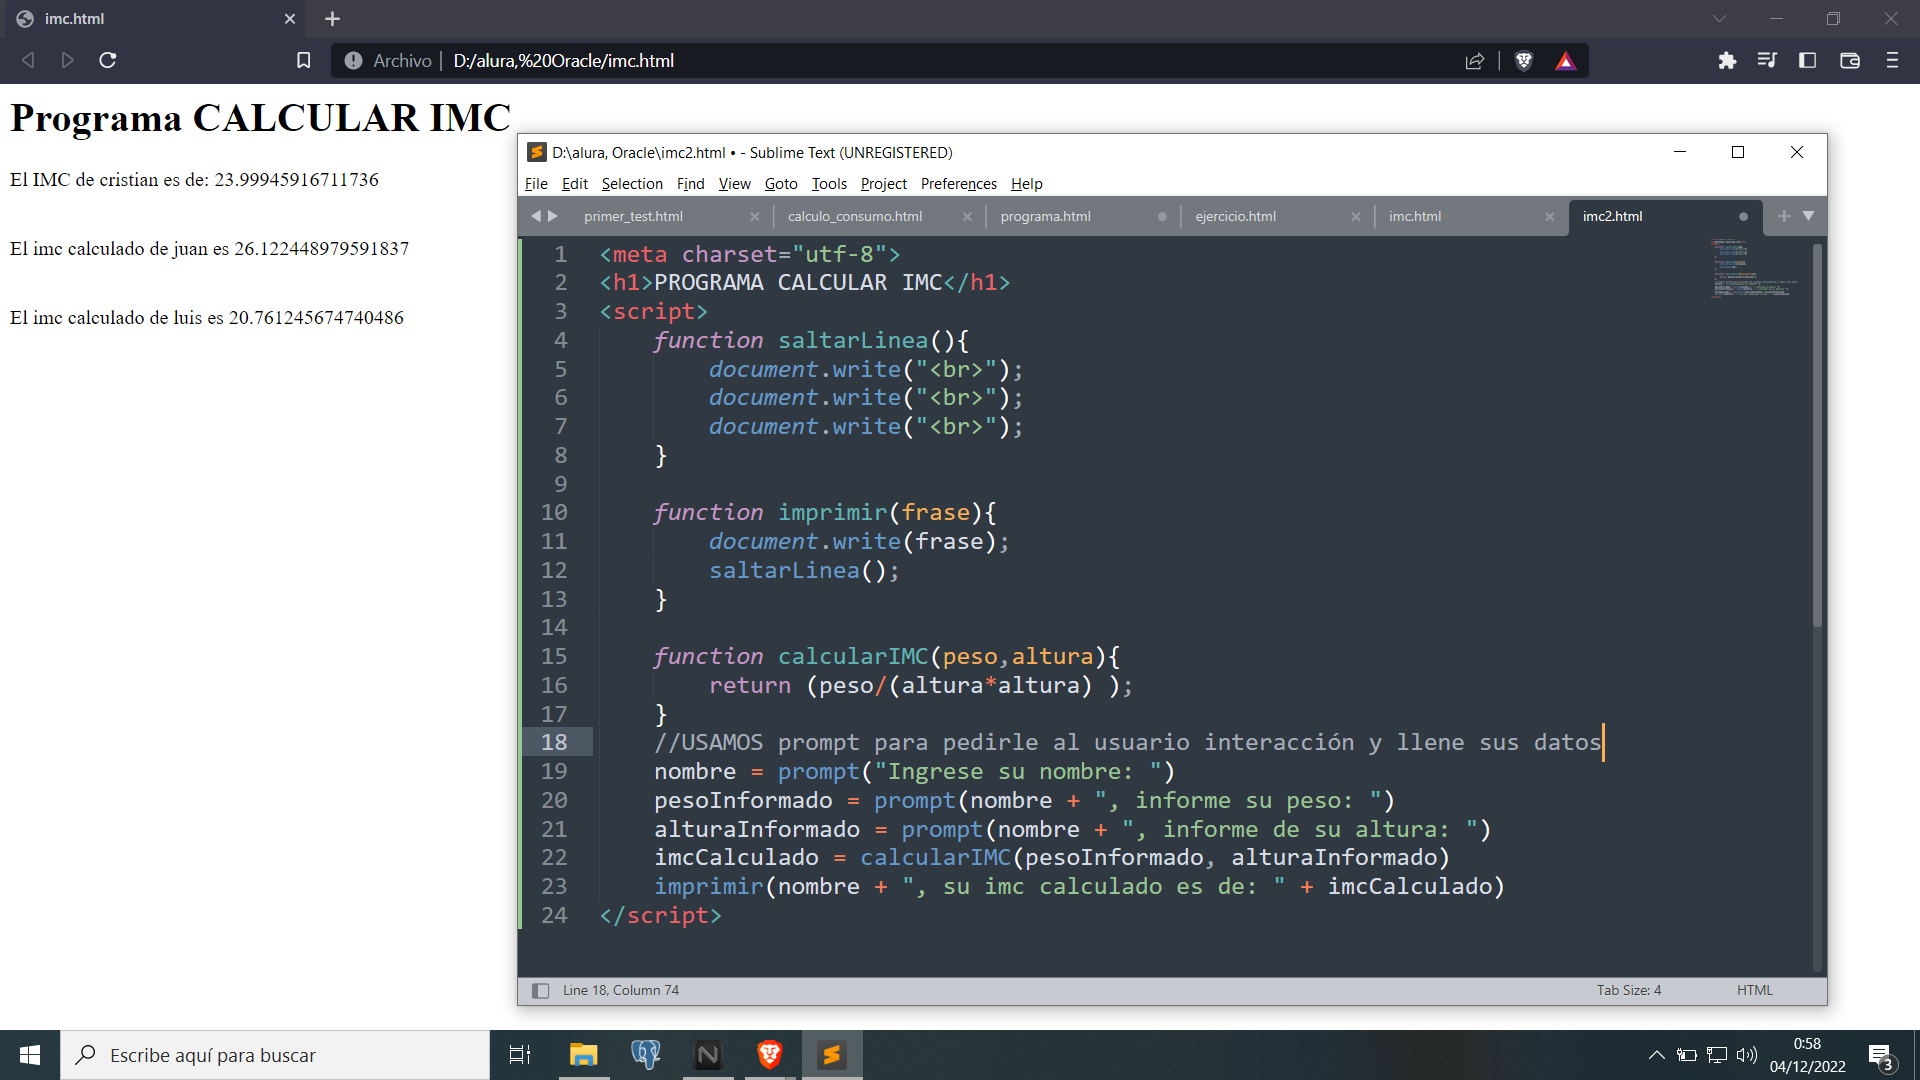Viewport: 1920px width, 1080px height.
Task: Open the View menu
Action: (734, 184)
